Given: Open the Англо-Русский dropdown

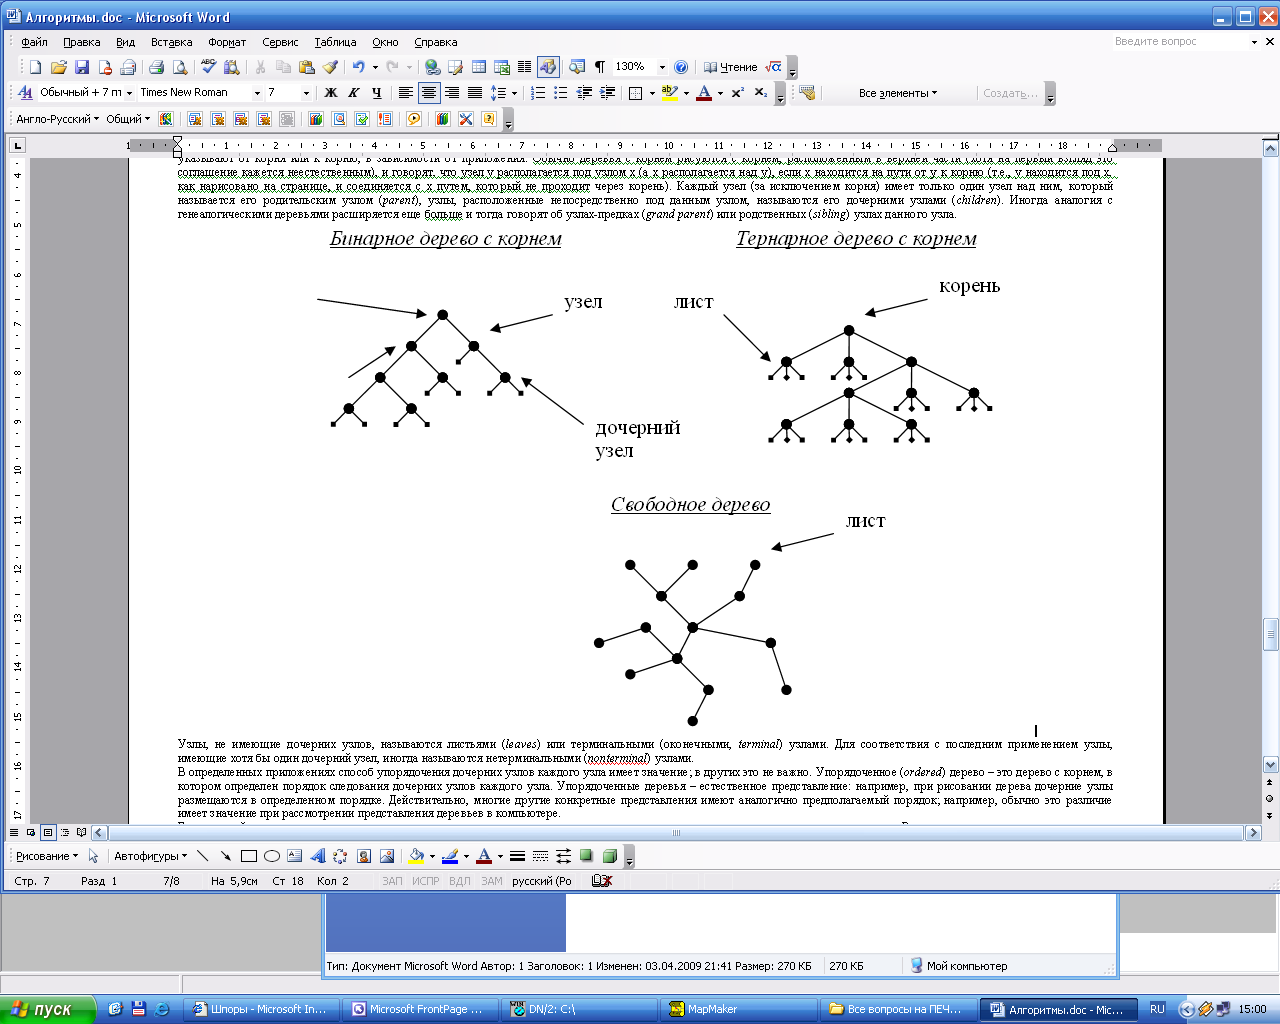Looking at the screenshot, I should click(58, 119).
